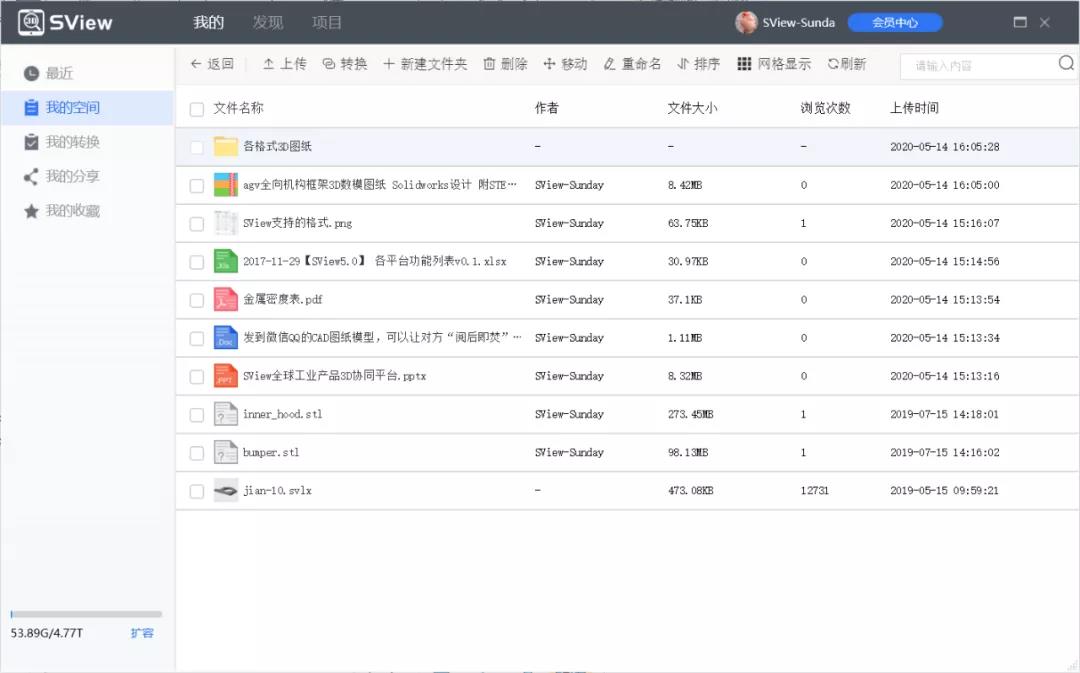Click the 扩容 storage expansion link
1080x673 pixels.
coord(142,633)
